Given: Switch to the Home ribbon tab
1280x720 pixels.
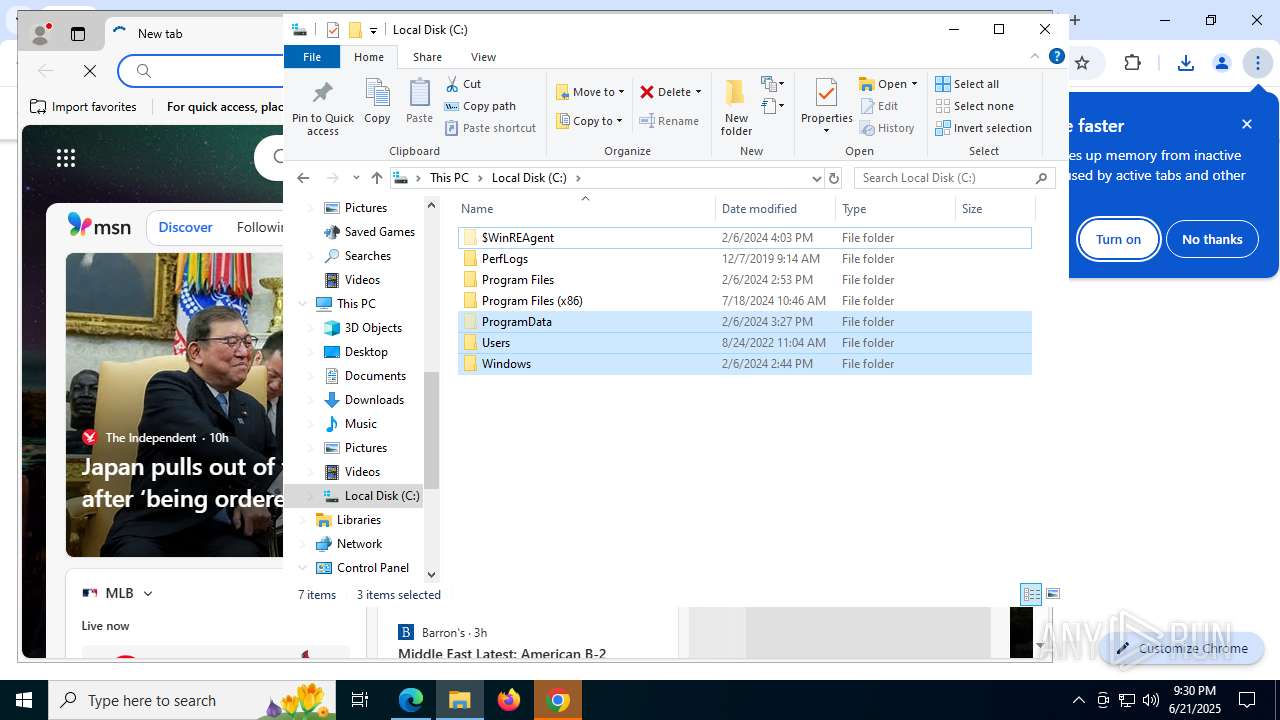Looking at the screenshot, I should (x=369, y=57).
